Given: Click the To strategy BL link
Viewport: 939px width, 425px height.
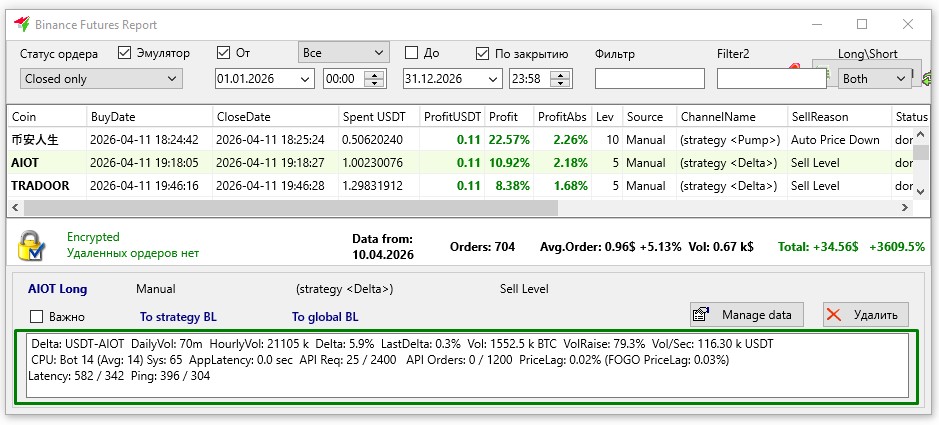Looking at the screenshot, I should [x=178, y=317].
